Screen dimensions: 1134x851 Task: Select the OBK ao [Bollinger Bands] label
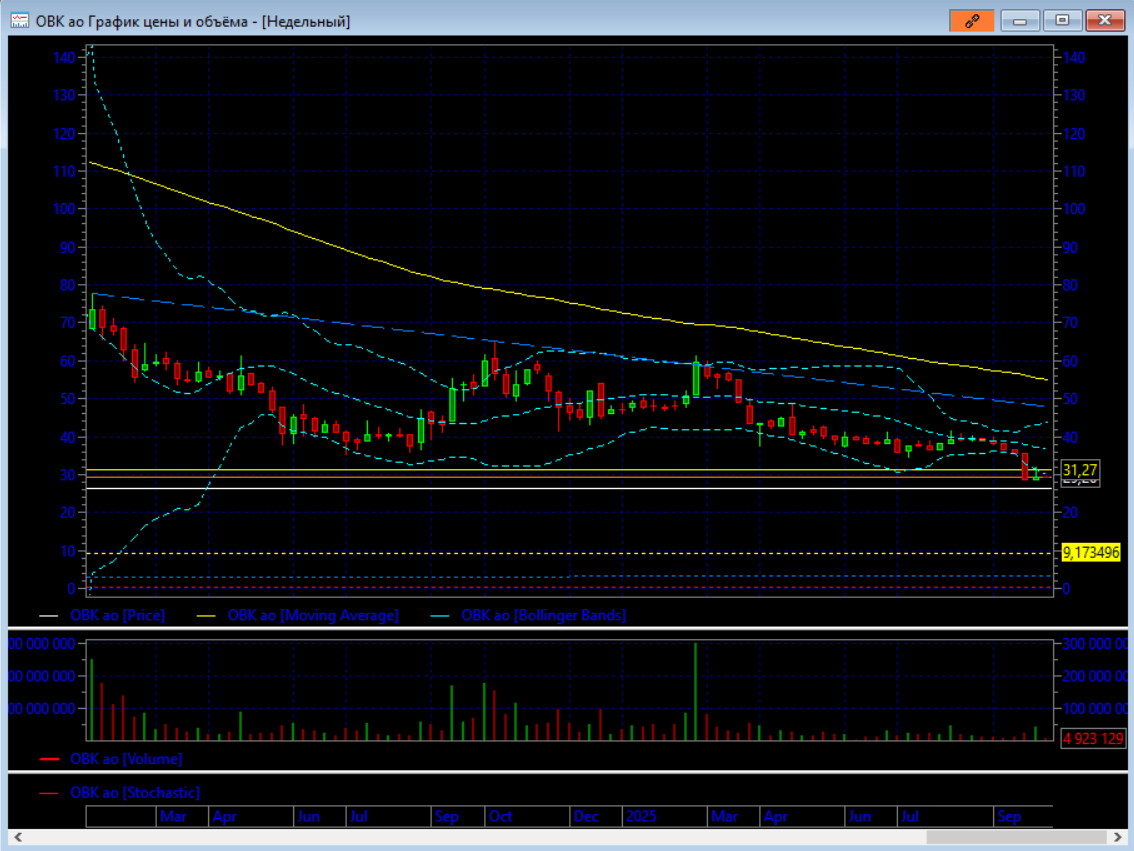click(x=543, y=616)
